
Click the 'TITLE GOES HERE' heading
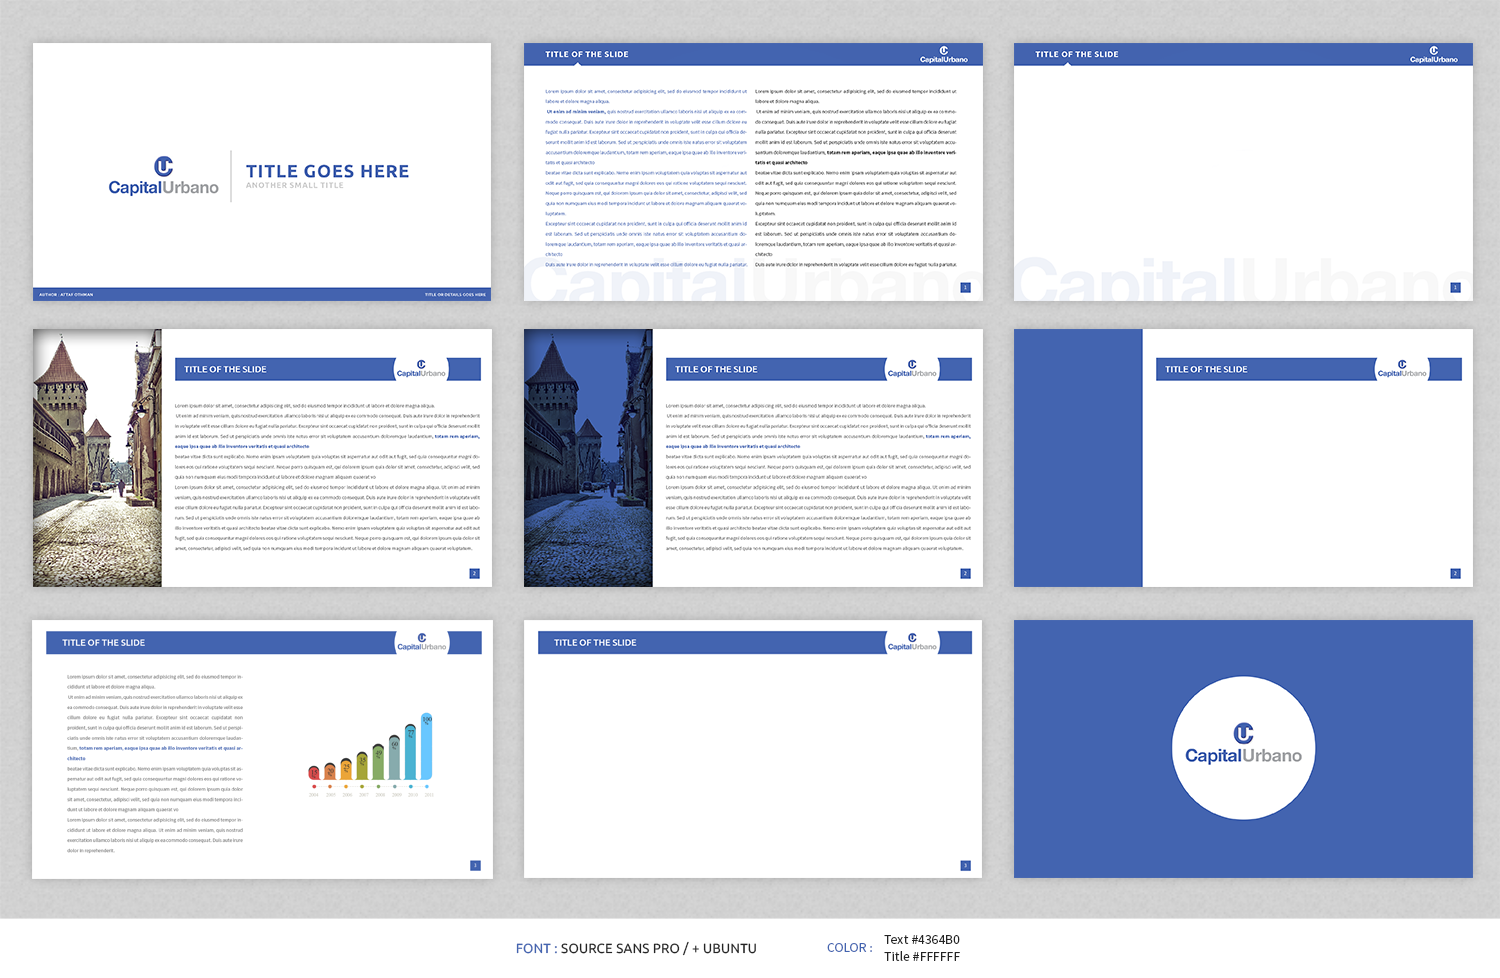point(327,171)
